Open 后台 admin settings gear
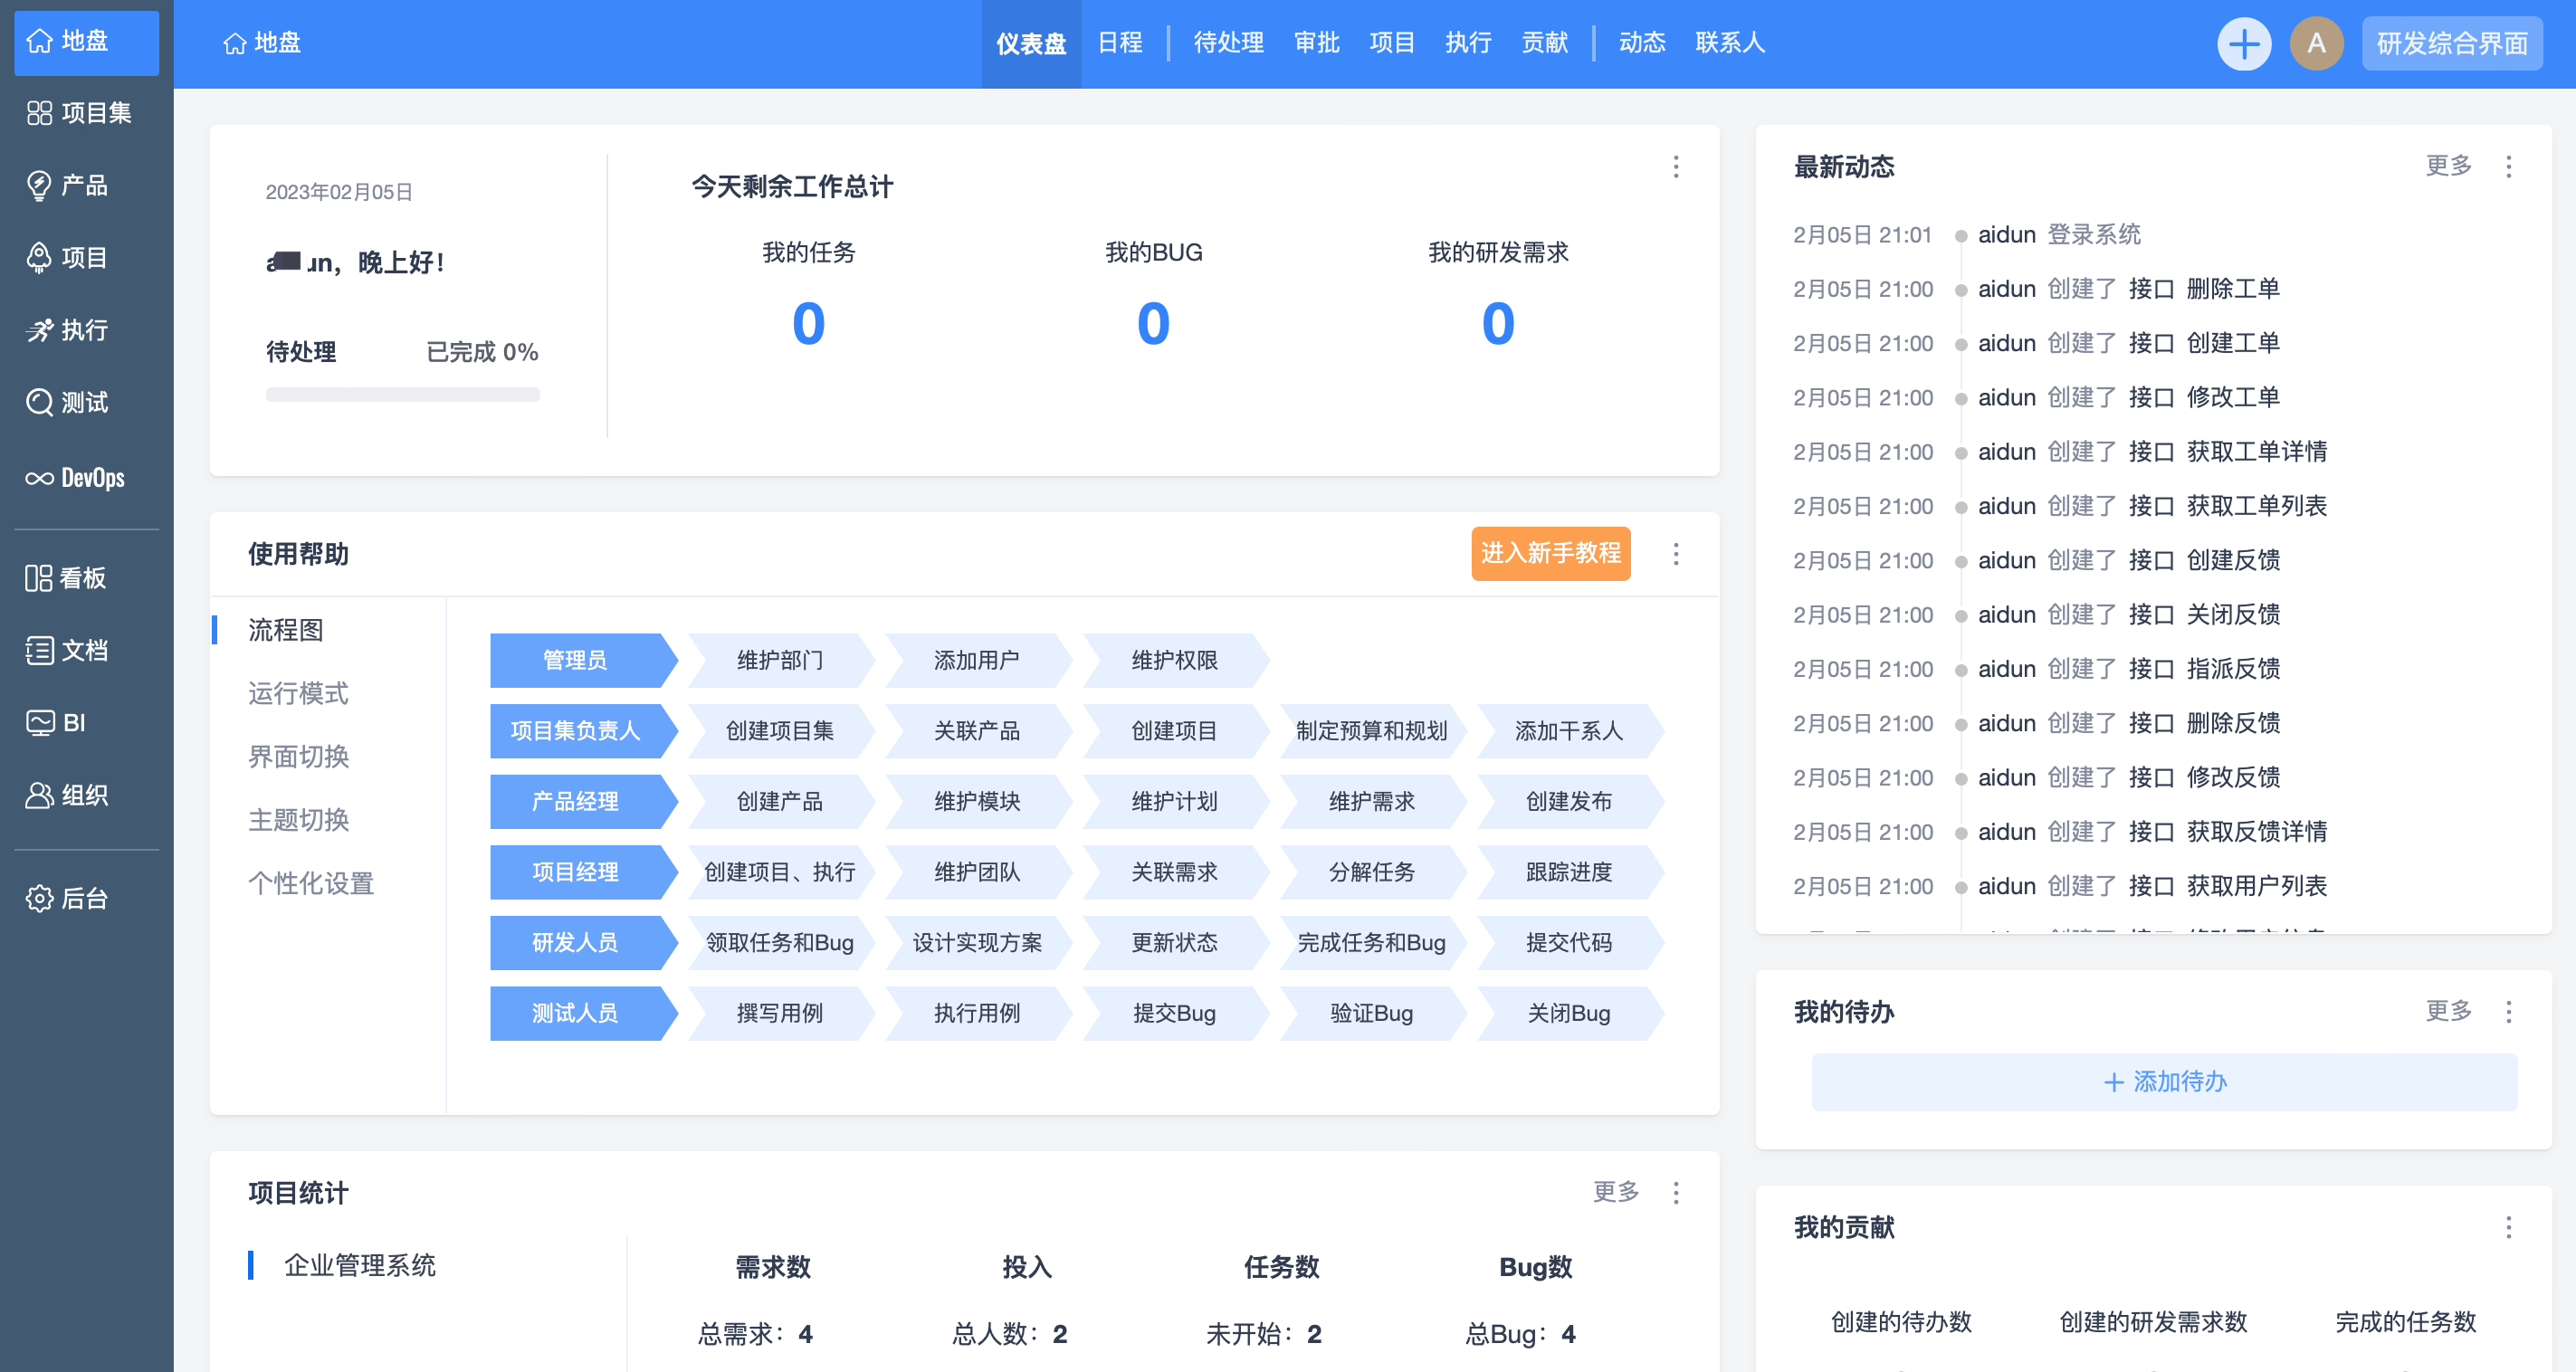Screen dimensions: 2576x1372 coord(40,898)
